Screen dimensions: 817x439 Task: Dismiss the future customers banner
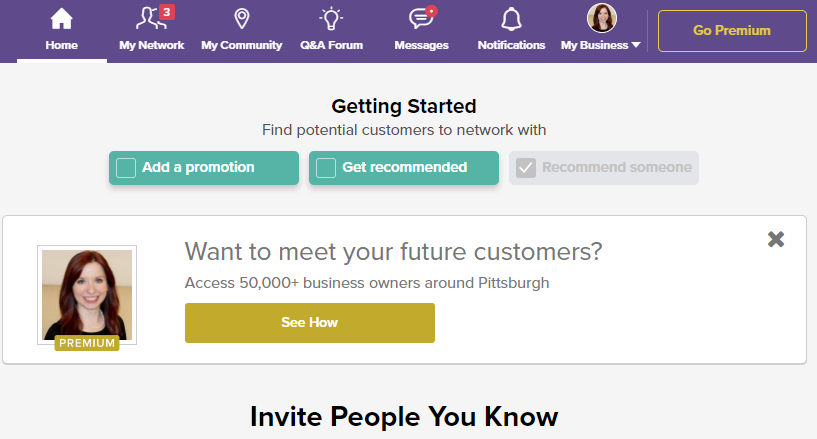coord(776,239)
